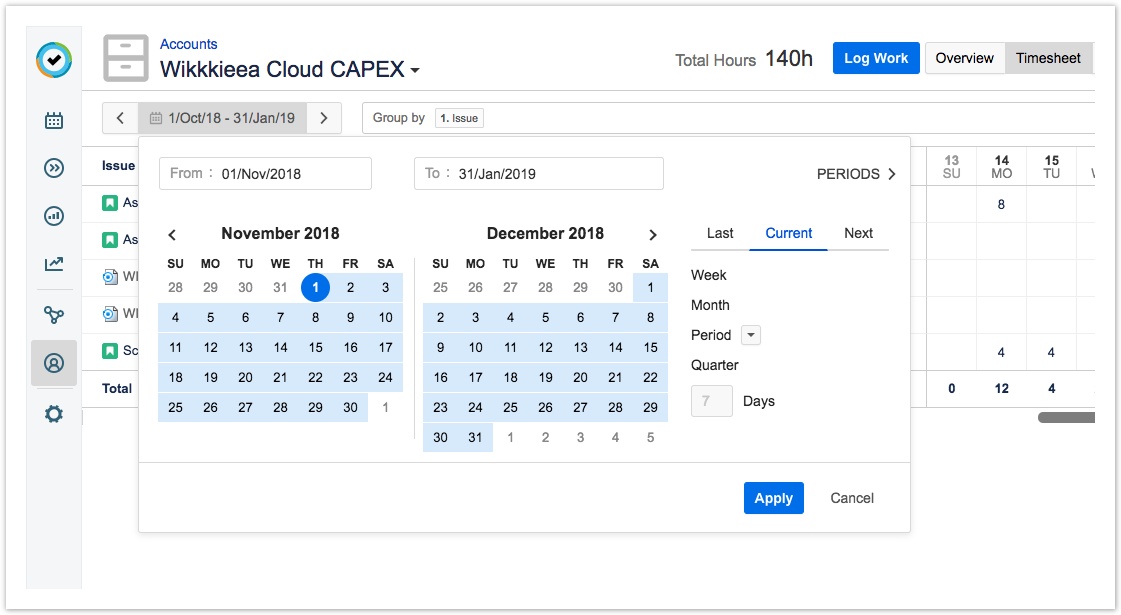Click the From date input field
Viewport: 1121px width, 615px height.
click(265, 173)
